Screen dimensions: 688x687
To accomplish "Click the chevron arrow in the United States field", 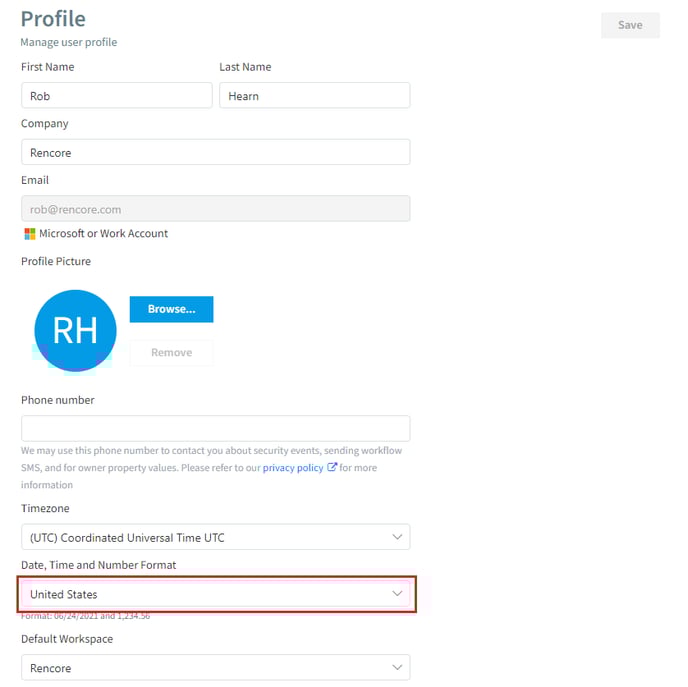I will point(397,594).
